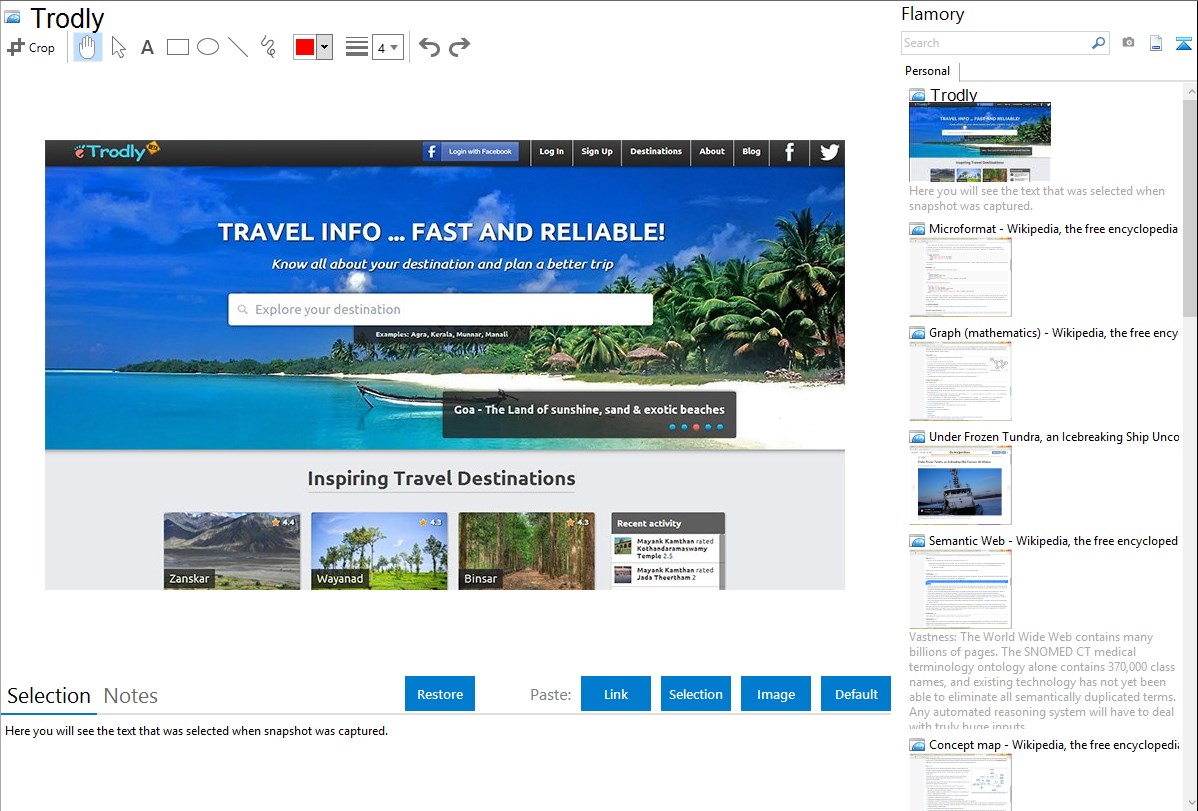Choose the text annotation tool
The height and width of the screenshot is (811, 1198).
coord(147,47)
